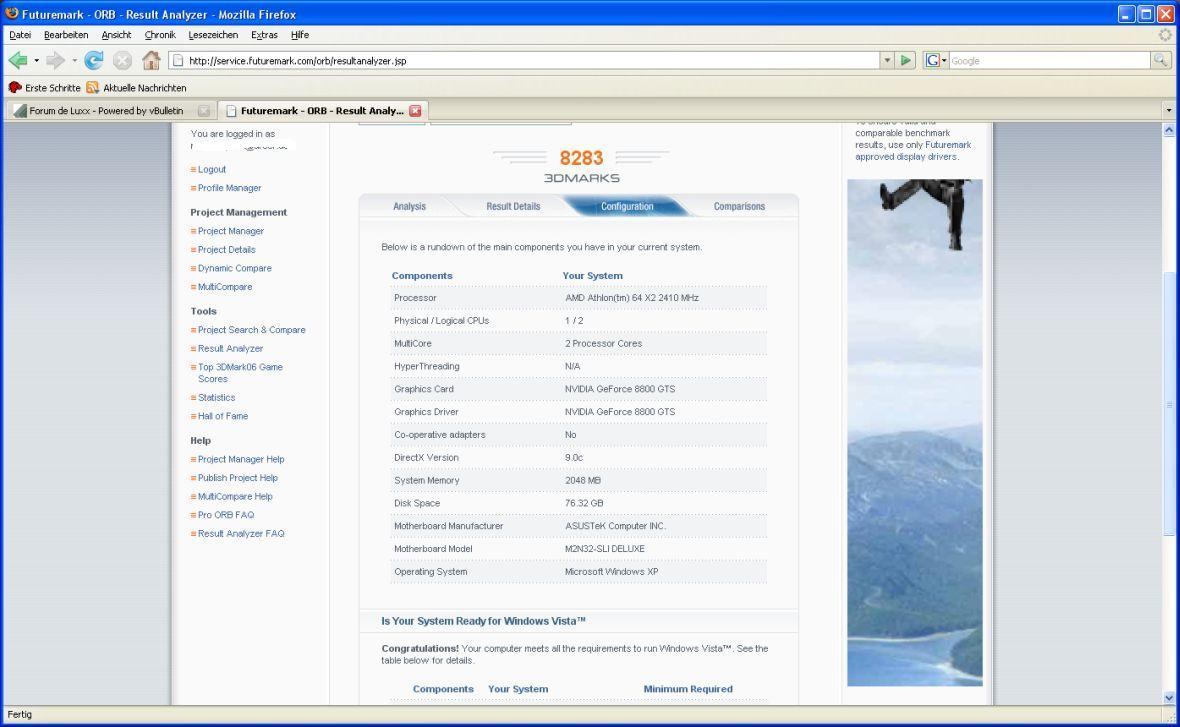Click the Microsoft Windows XP operating system value
This screenshot has height=727, width=1180.
611,572
